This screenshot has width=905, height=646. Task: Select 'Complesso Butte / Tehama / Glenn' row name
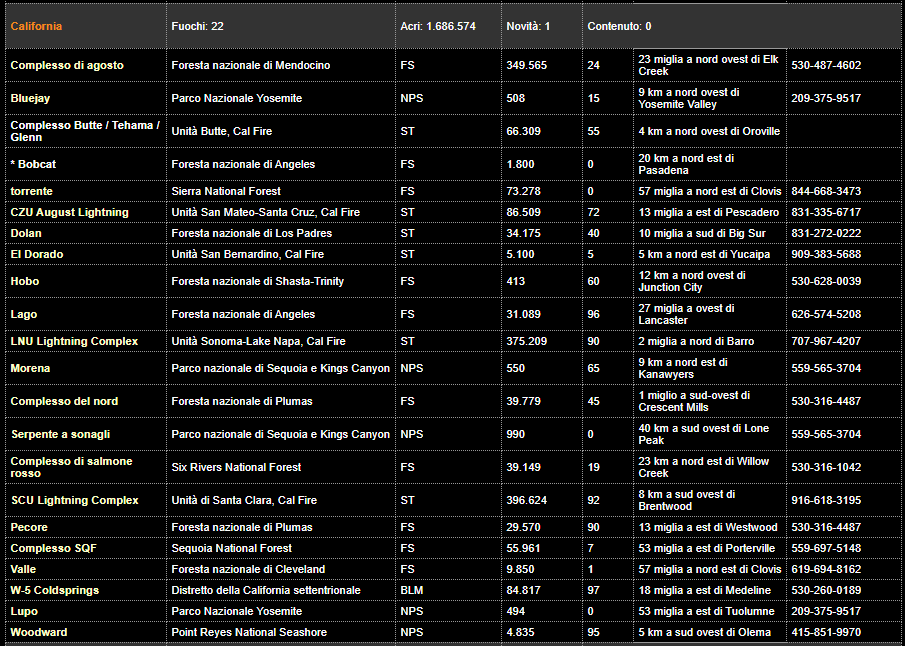click(x=85, y=131)
